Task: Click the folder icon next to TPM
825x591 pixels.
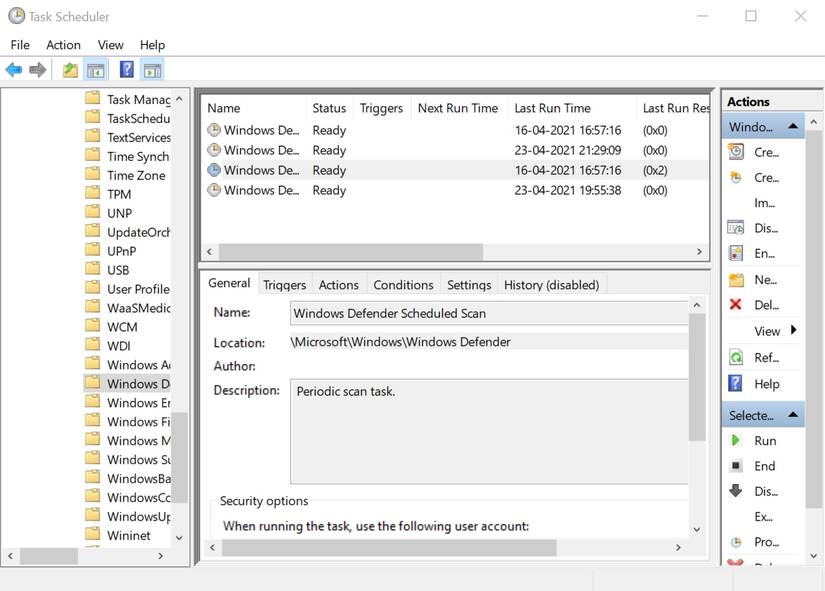Action: (x=93, y=193)
